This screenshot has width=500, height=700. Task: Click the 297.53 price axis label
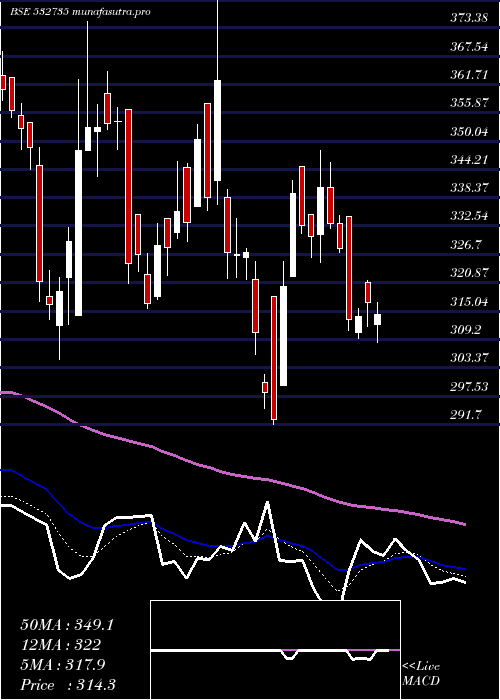(x=469, y=386)
